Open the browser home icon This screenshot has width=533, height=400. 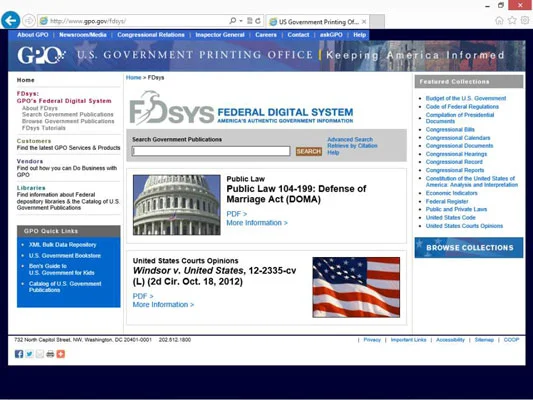[499, 21]
